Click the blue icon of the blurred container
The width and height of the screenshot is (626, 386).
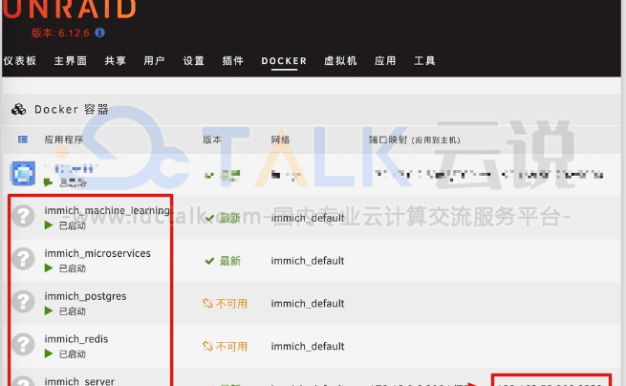click(x=23, y=173)
